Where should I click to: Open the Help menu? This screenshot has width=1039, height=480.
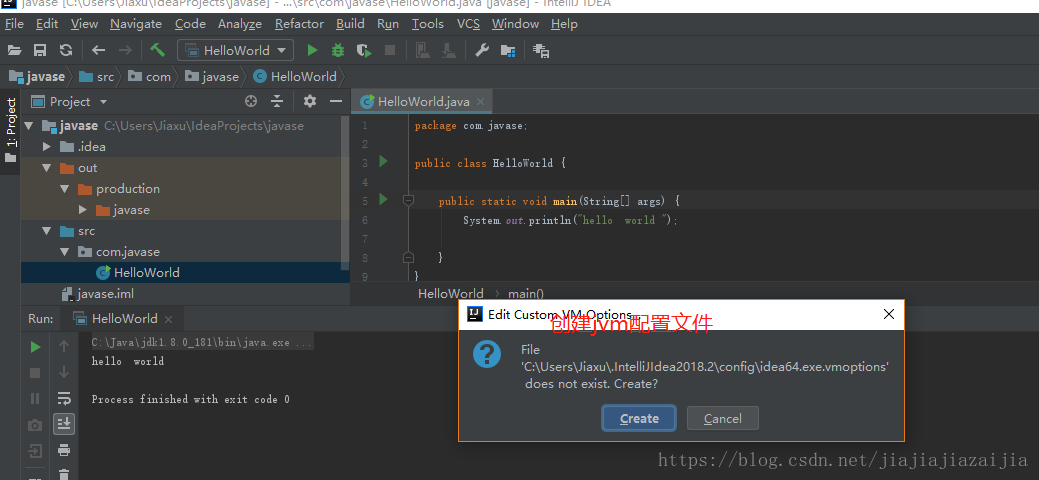tap(564, 24)
